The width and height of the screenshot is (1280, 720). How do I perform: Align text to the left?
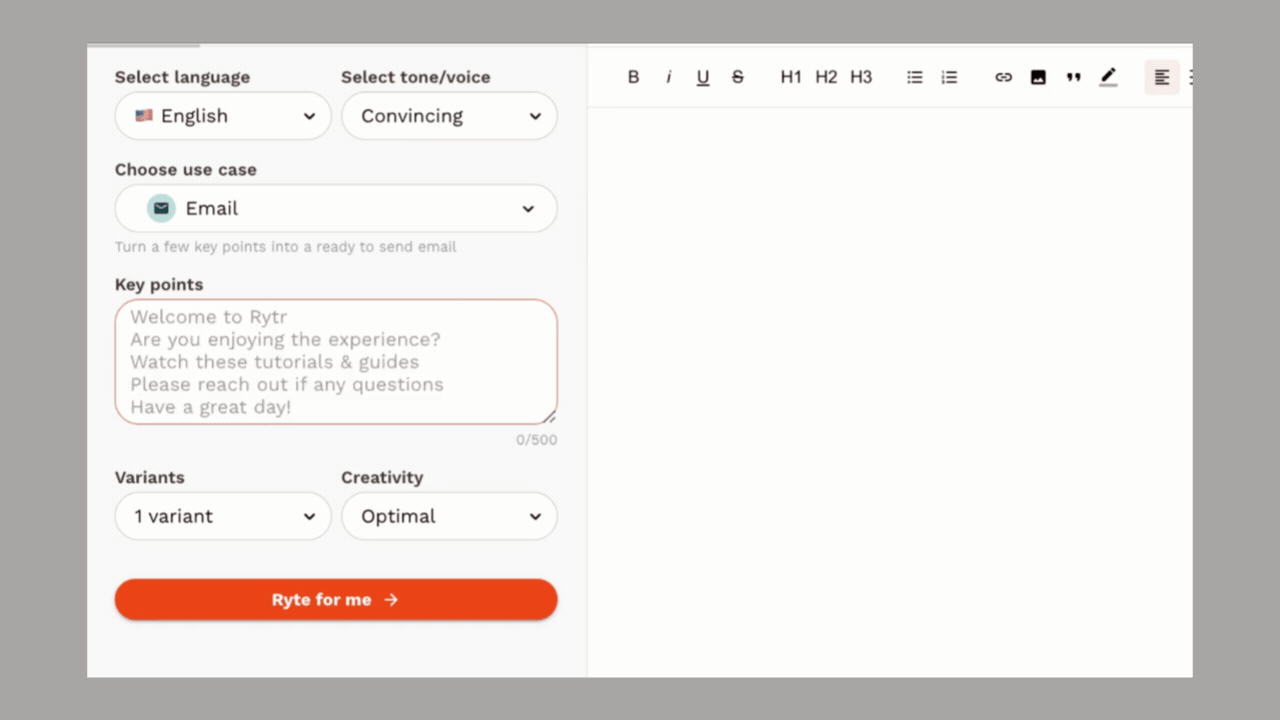pos(1162,77)
